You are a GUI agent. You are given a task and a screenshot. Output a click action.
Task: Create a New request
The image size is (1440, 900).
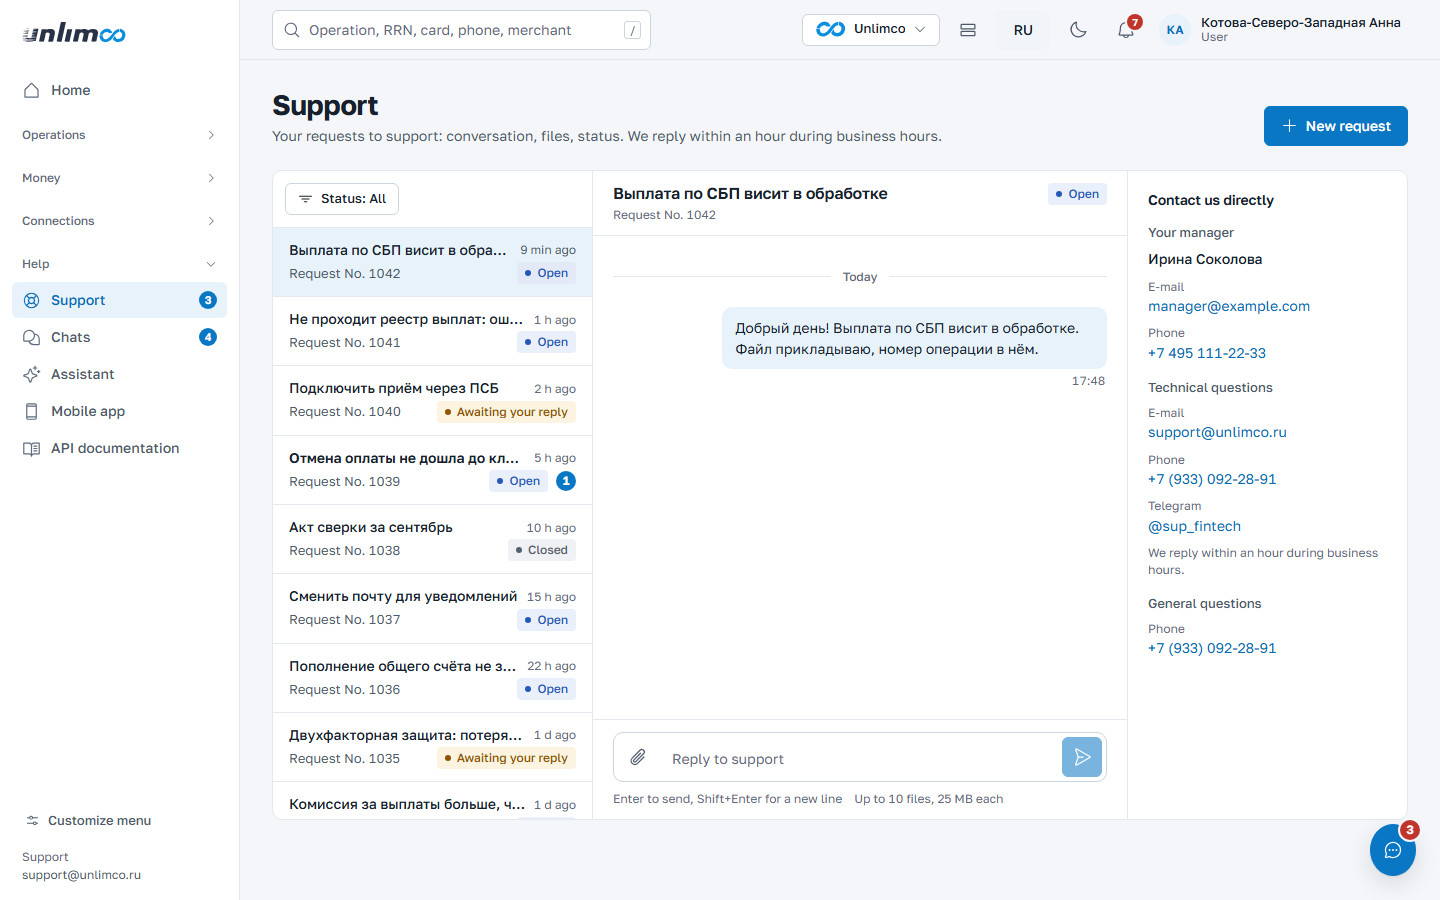click(x=1336, y=126)
